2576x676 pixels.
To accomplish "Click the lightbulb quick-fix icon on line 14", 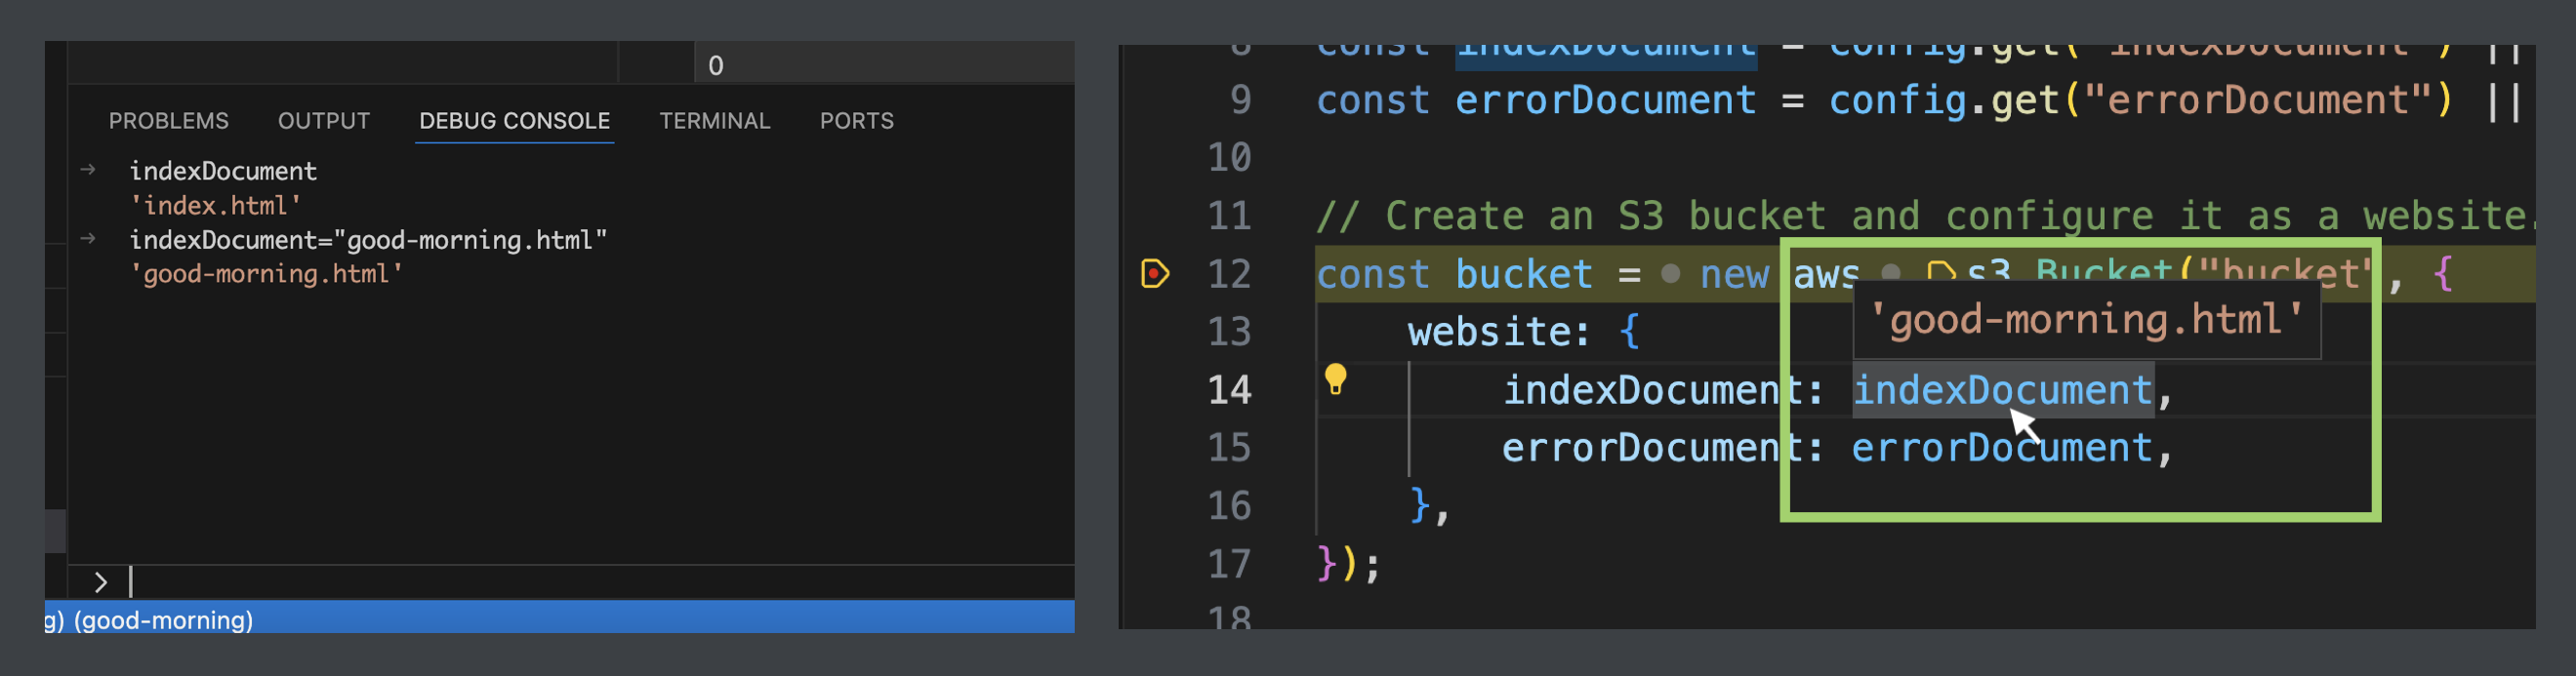I will coord(1335,379).
